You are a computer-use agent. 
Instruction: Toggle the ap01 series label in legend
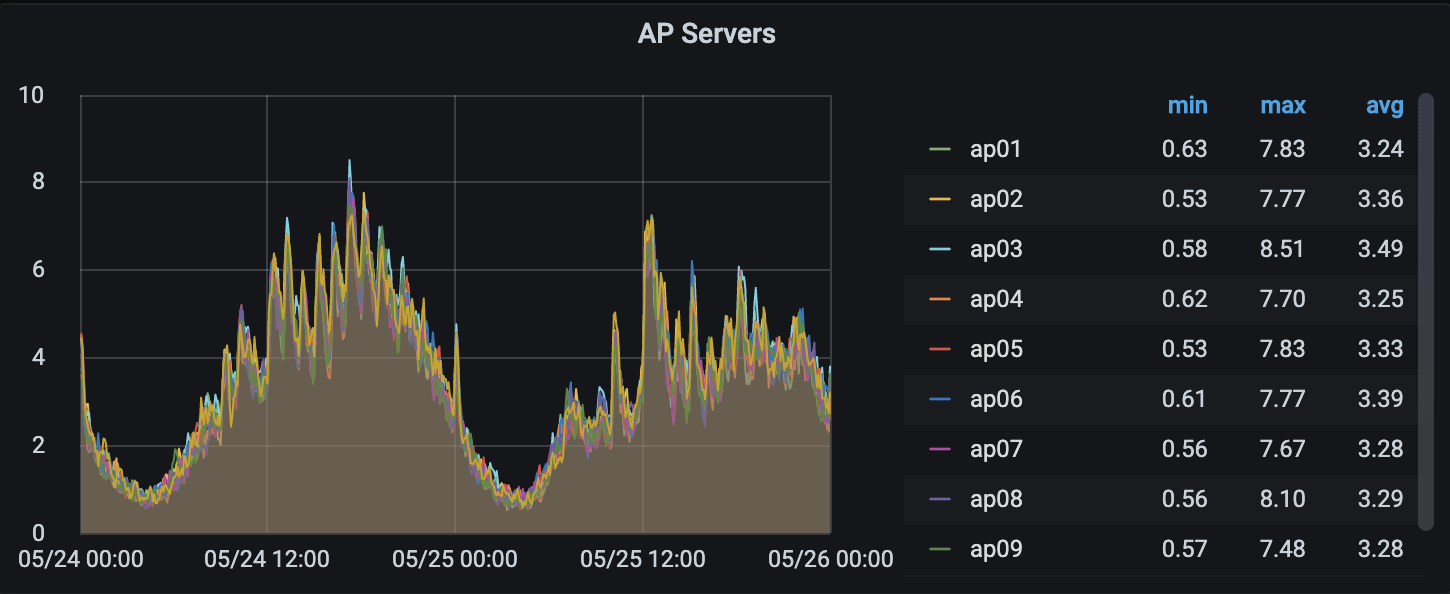(x=995, y=149)
